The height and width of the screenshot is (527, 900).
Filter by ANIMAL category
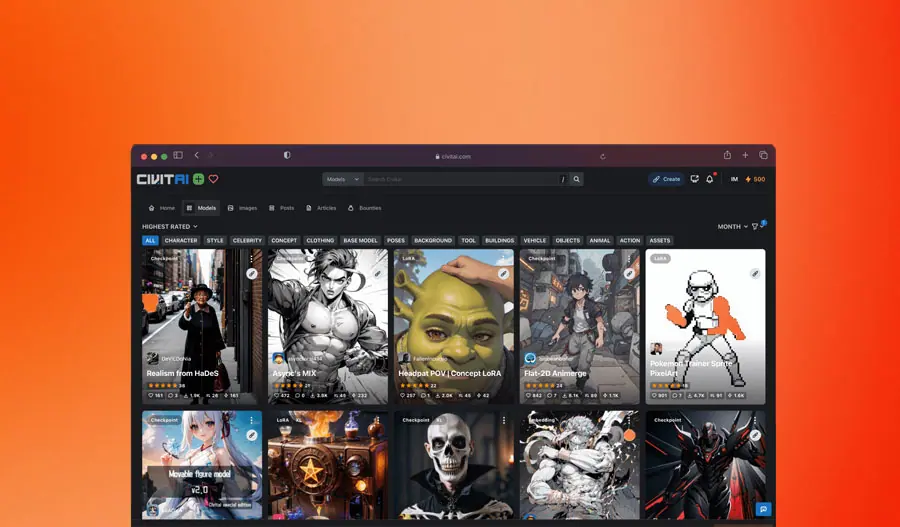[x=600, y=241]
